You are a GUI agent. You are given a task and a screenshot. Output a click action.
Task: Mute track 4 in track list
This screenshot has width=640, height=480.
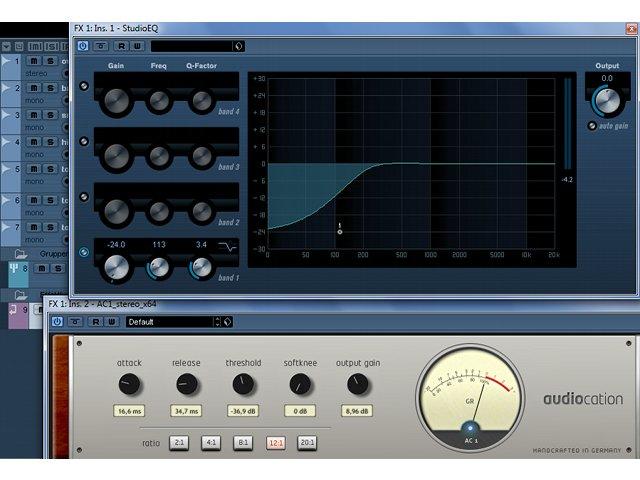coord(34,142)
